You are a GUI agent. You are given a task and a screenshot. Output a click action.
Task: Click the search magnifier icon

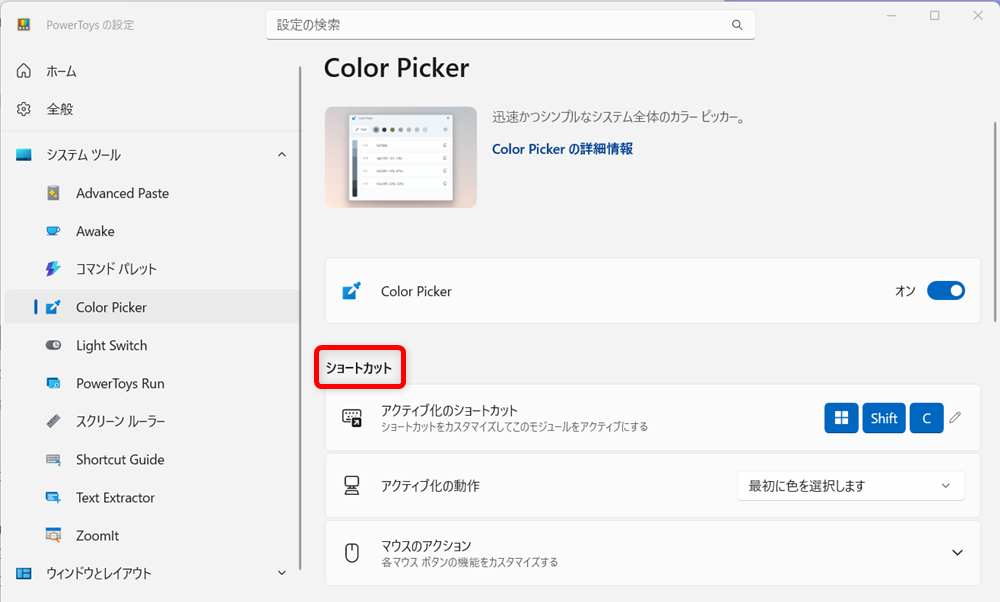click(x=737, y=24)
